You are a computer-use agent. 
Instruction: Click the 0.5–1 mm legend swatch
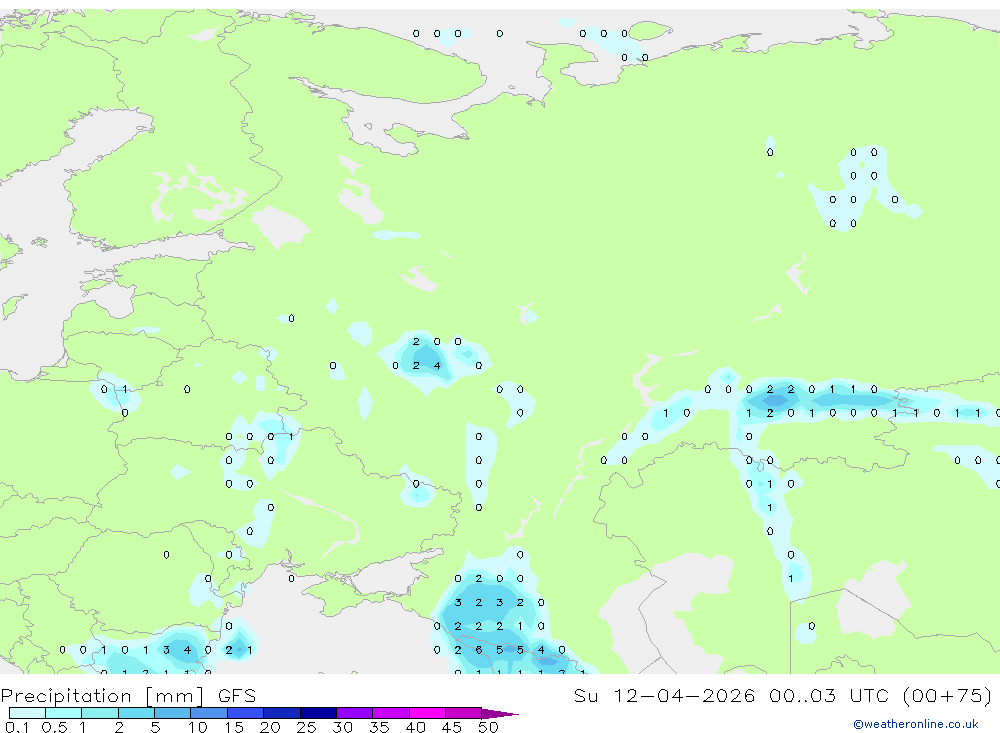(63, 713)
